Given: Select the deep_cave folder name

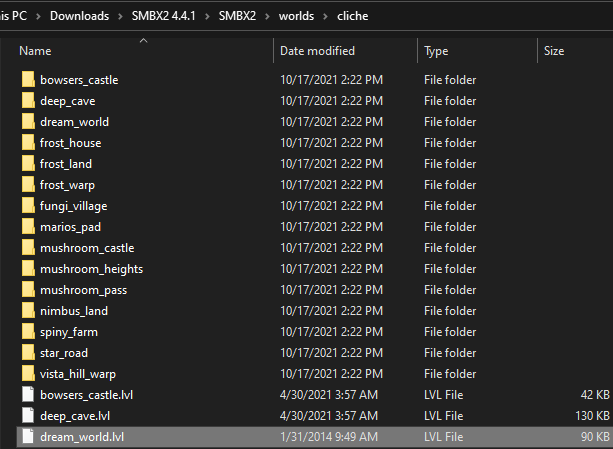Looking at the screenshot, I should (x=68, y=101).
